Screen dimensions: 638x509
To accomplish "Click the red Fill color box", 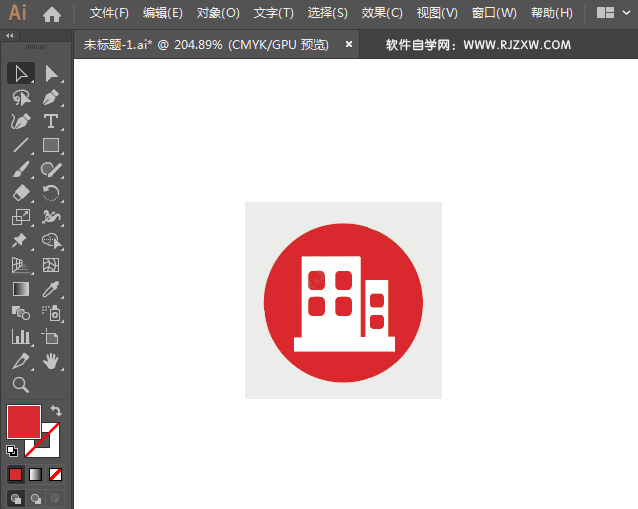I will [x=24, y=422].
